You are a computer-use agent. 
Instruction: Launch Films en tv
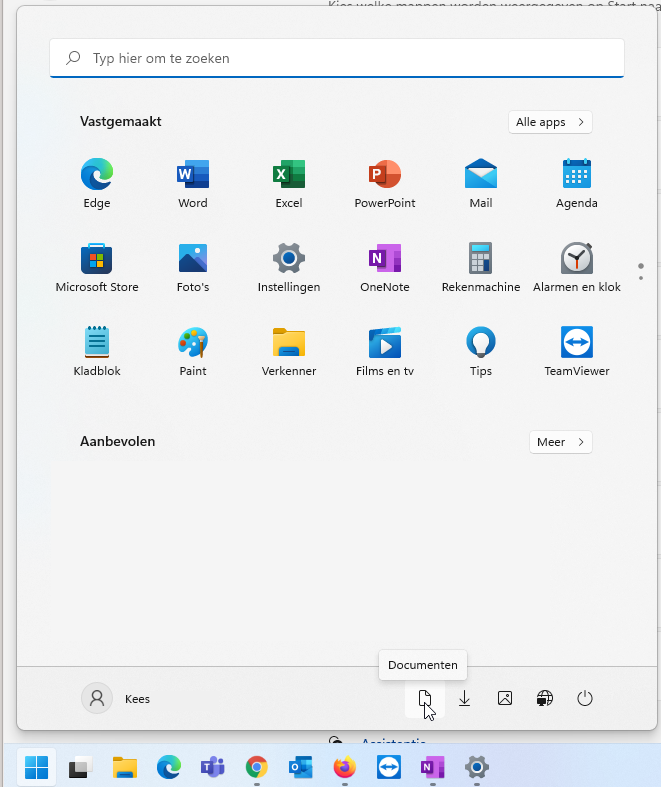pyautogui.click(x=385, y=351)
